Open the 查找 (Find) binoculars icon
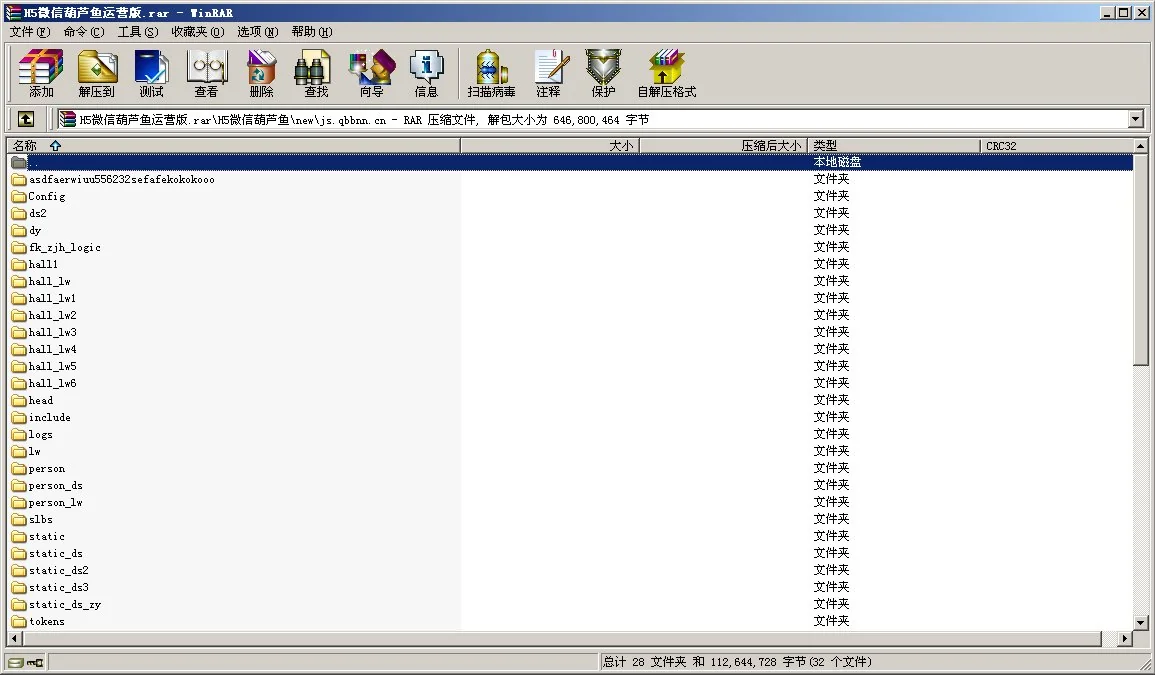The width and height of the screenshot is (1155, 675). pos(316,74)
